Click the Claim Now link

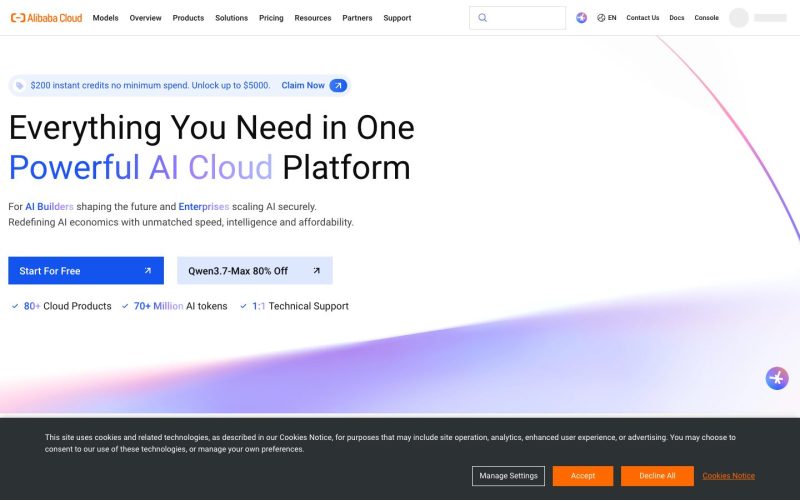pyautogui.click(x=303, y=86)
